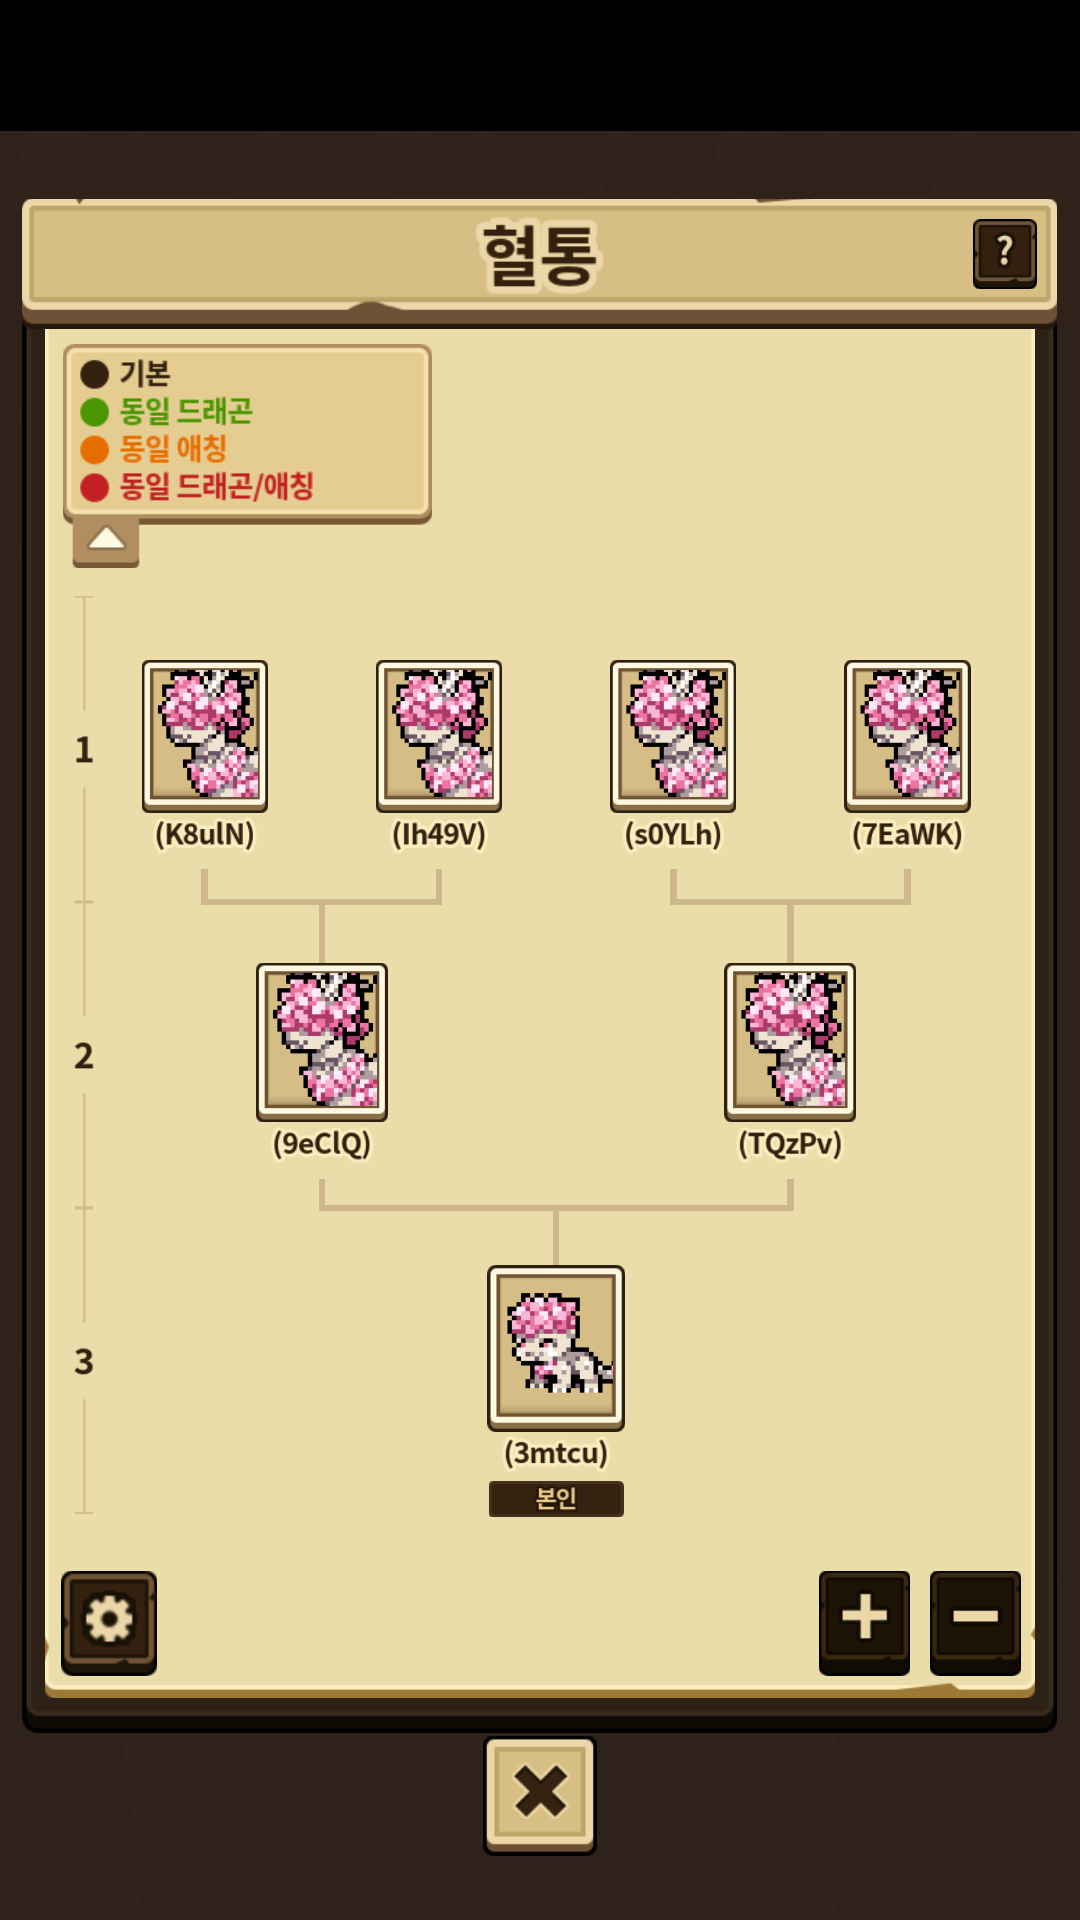Collapse the color legend with up arrow

[x=106, y=542]
